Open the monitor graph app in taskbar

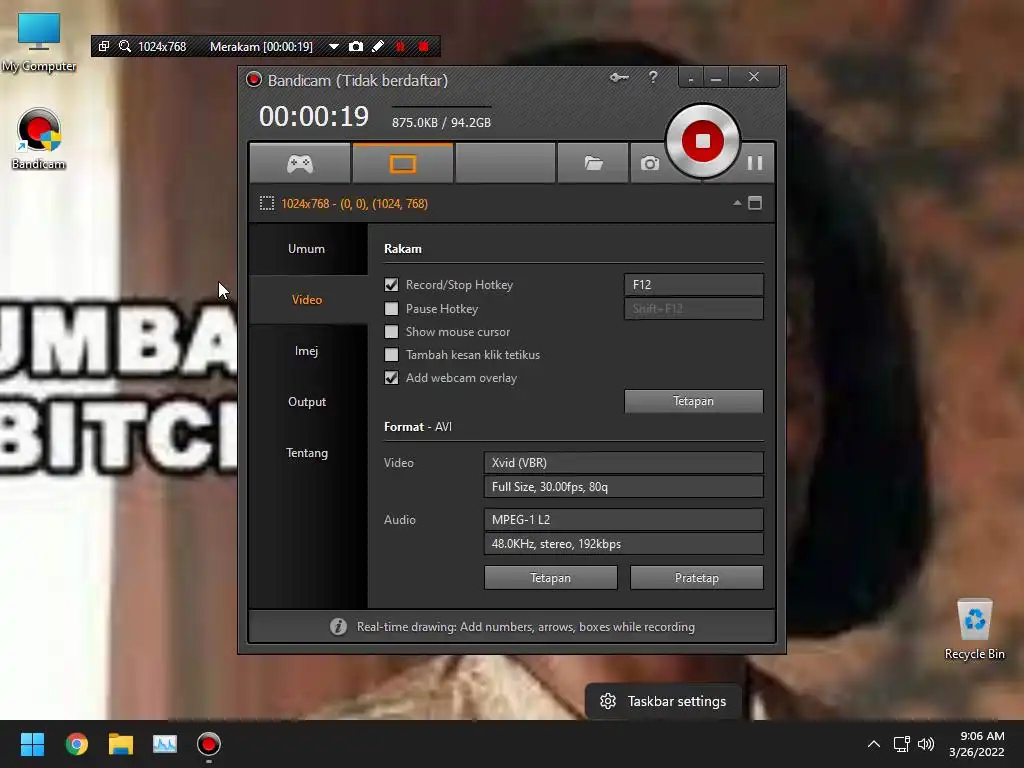tap(165, 744)
